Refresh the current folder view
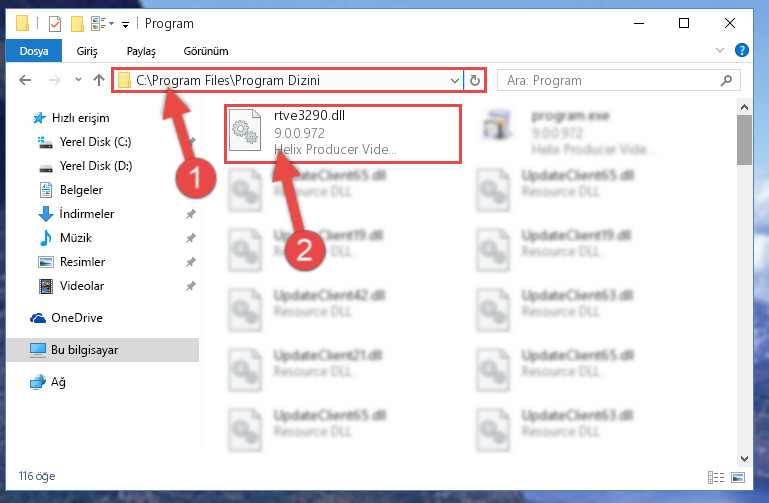The width and height of the screenshot is (769, 503). click(x=475, y=80)
